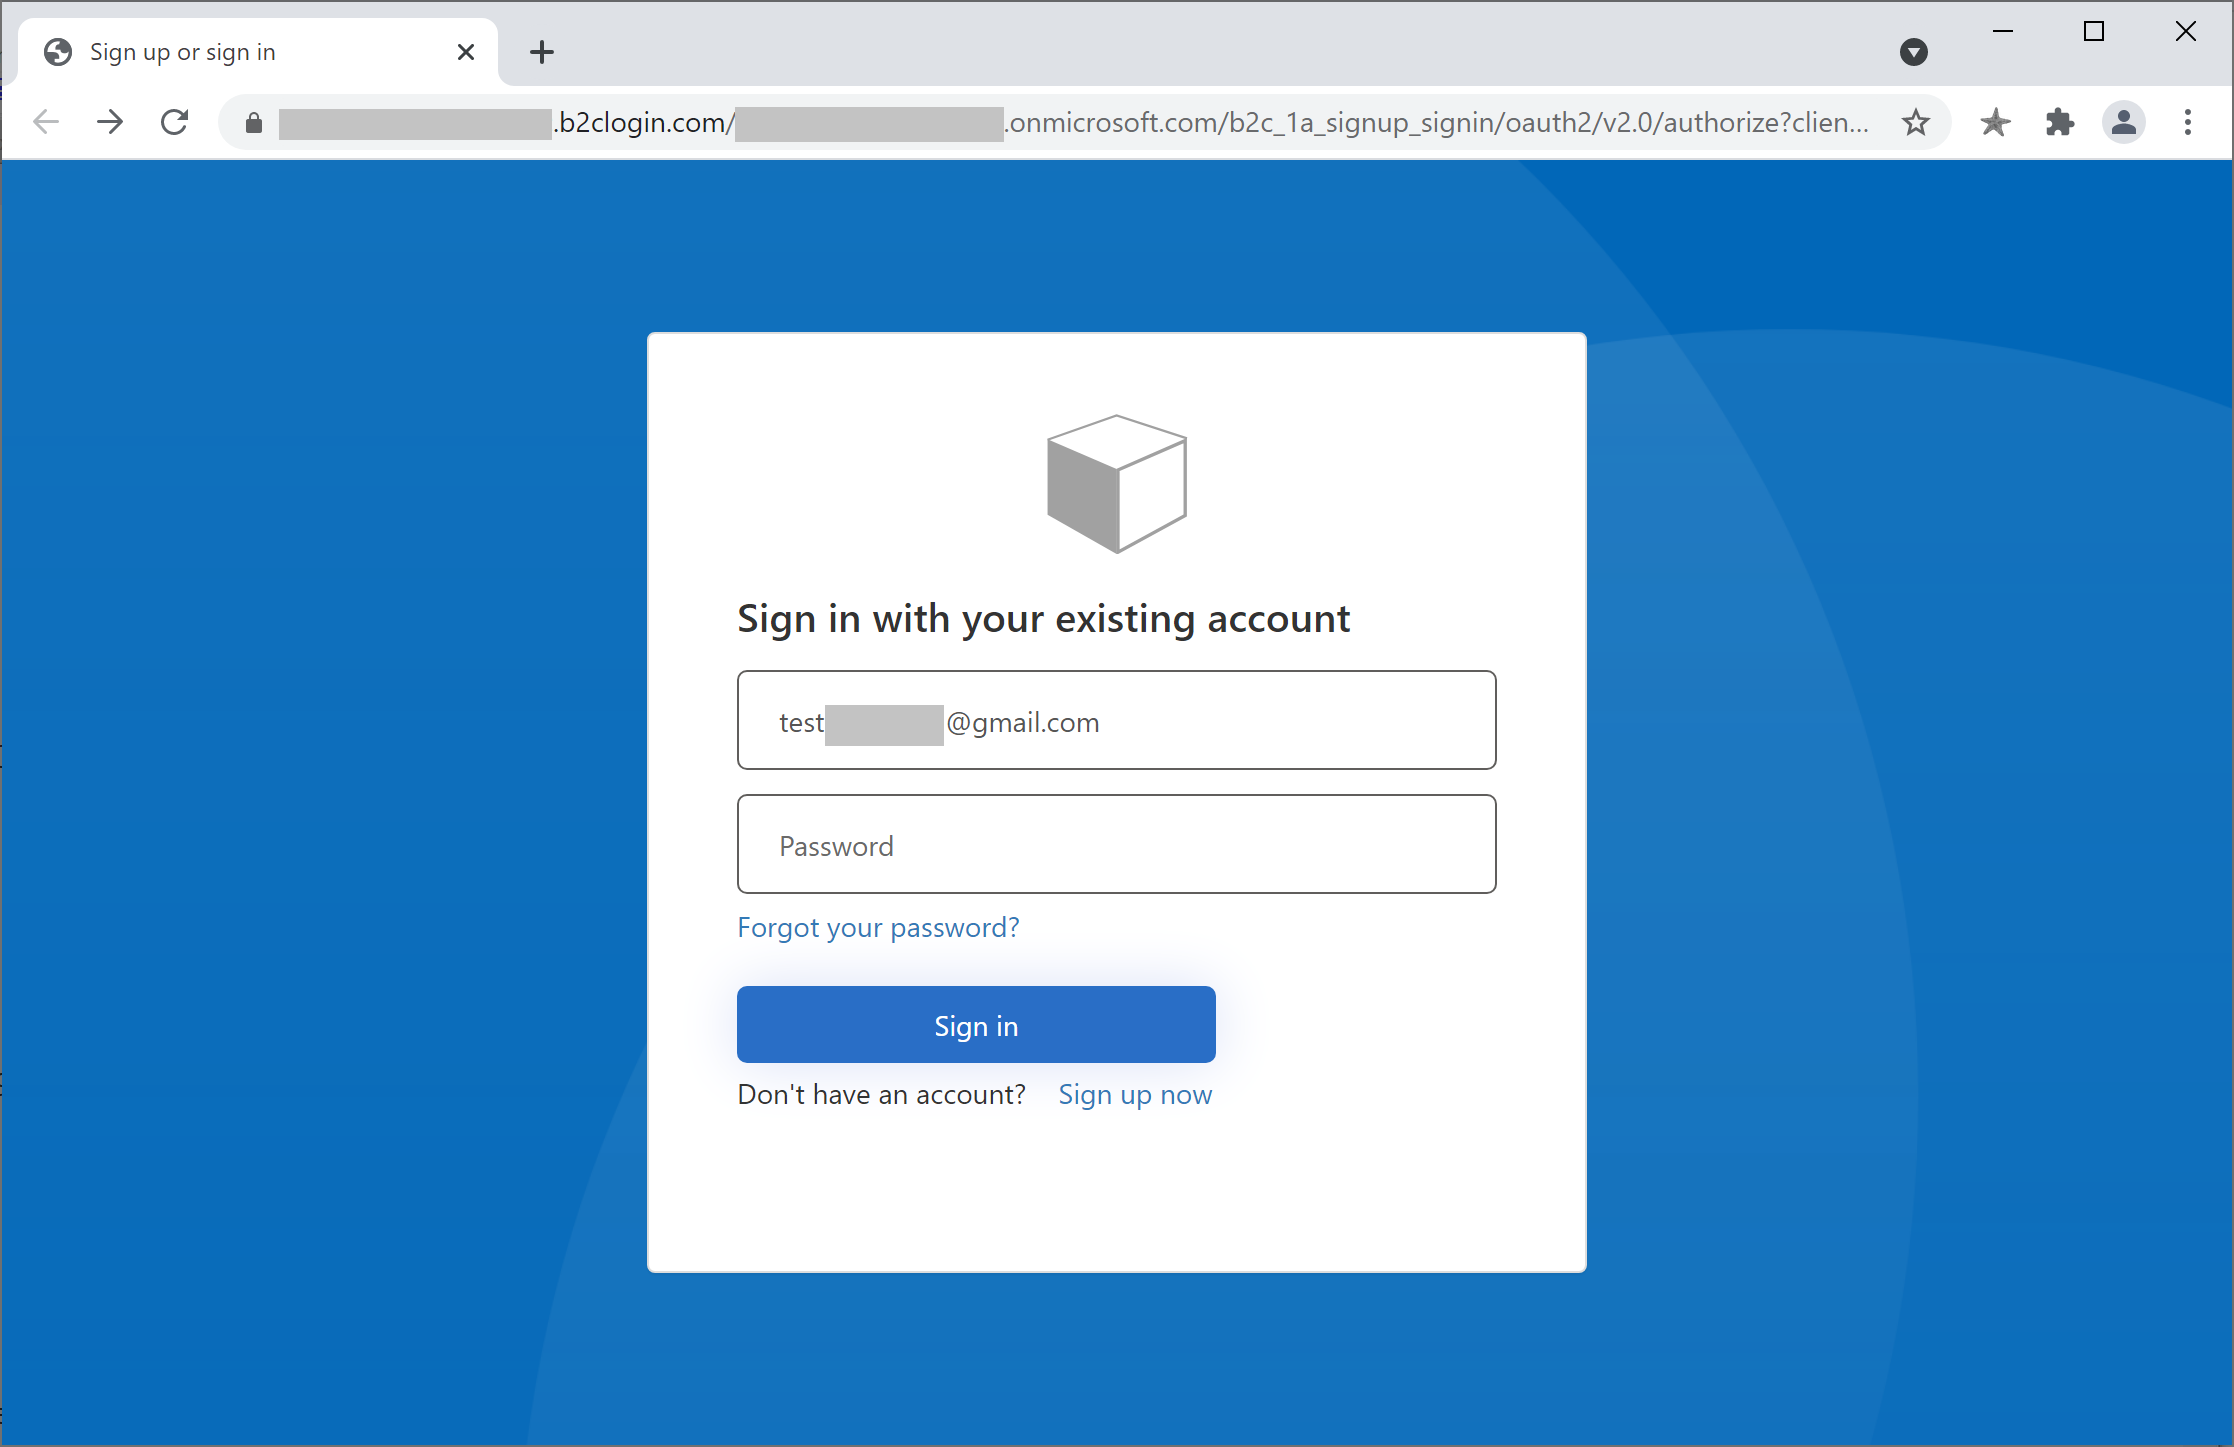Open the Chrome profile avatar
The height and width of the screenshot is (1447, 2234).
coord(2124,122)
